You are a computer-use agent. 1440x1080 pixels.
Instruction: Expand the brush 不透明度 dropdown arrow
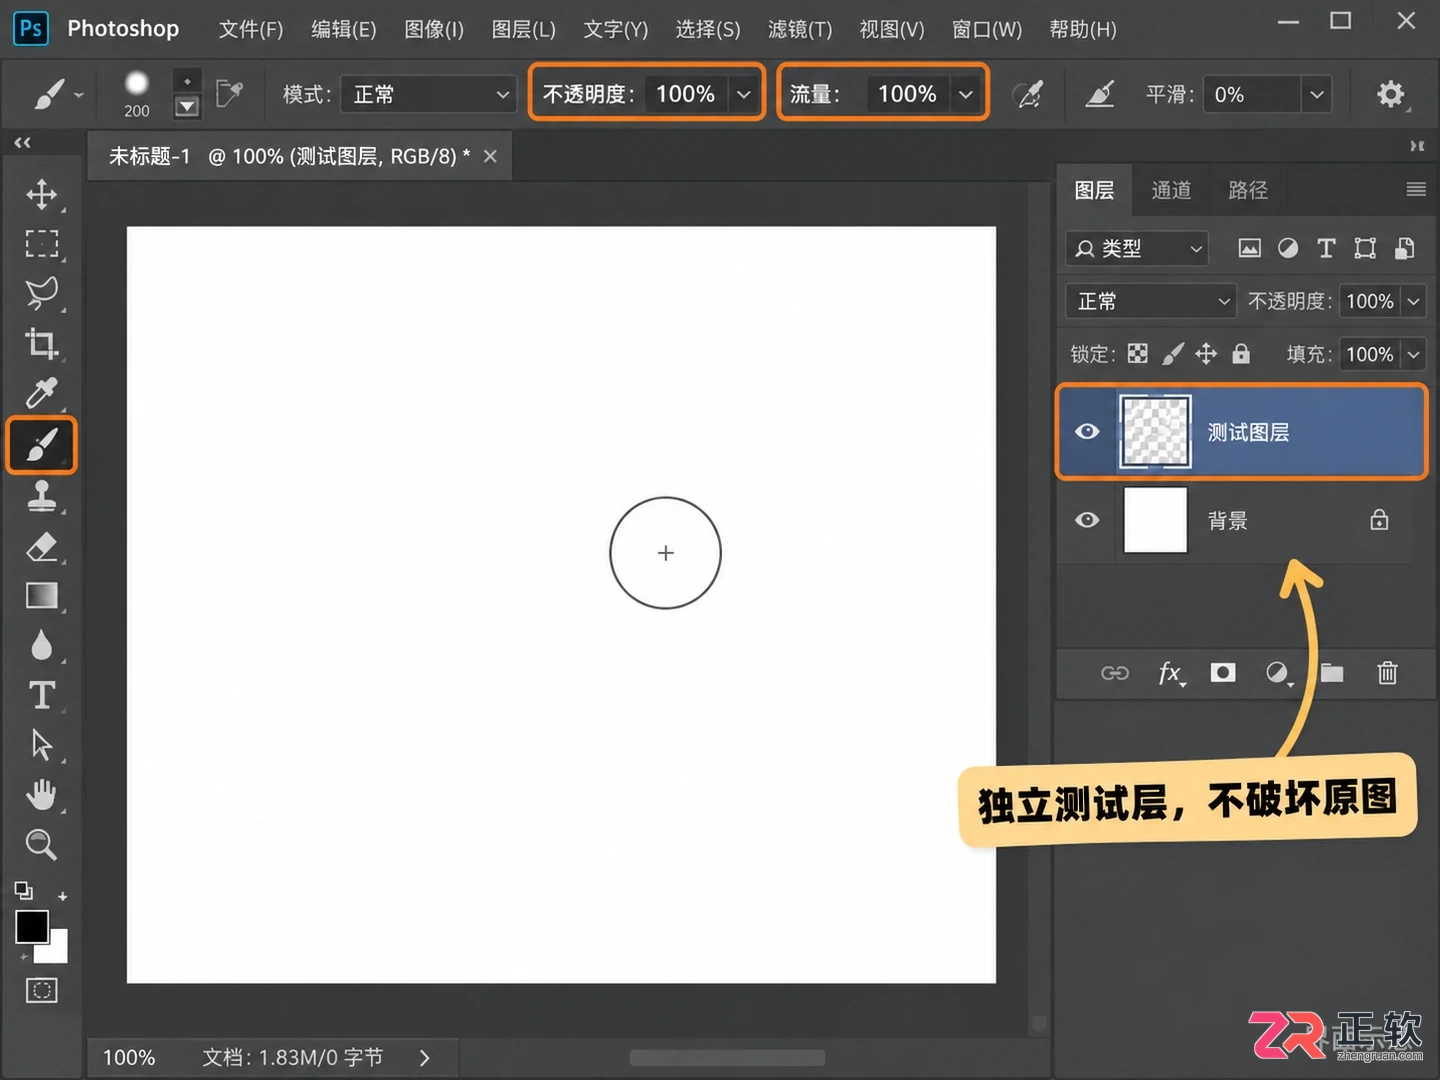pos(743,94)
